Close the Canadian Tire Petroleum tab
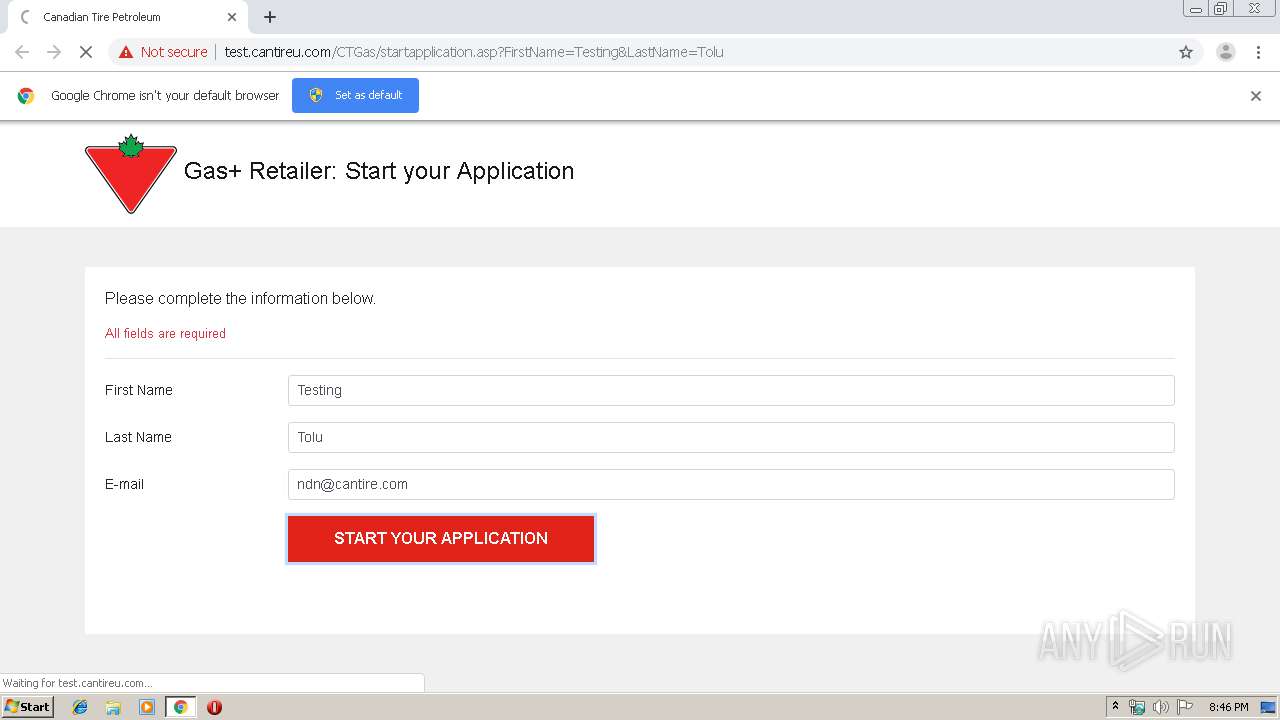Screen dimensions: 1280x720 click(232, 17)
